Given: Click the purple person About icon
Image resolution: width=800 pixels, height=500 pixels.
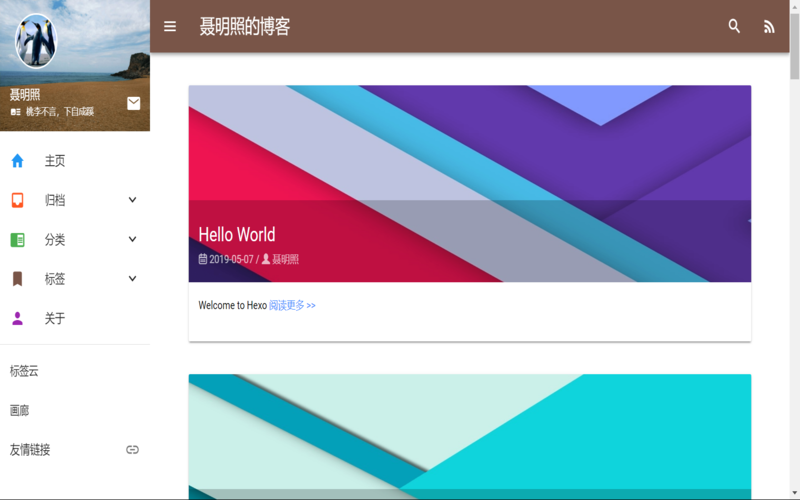Looking at the screenshot, I should [x=17, y=319].
